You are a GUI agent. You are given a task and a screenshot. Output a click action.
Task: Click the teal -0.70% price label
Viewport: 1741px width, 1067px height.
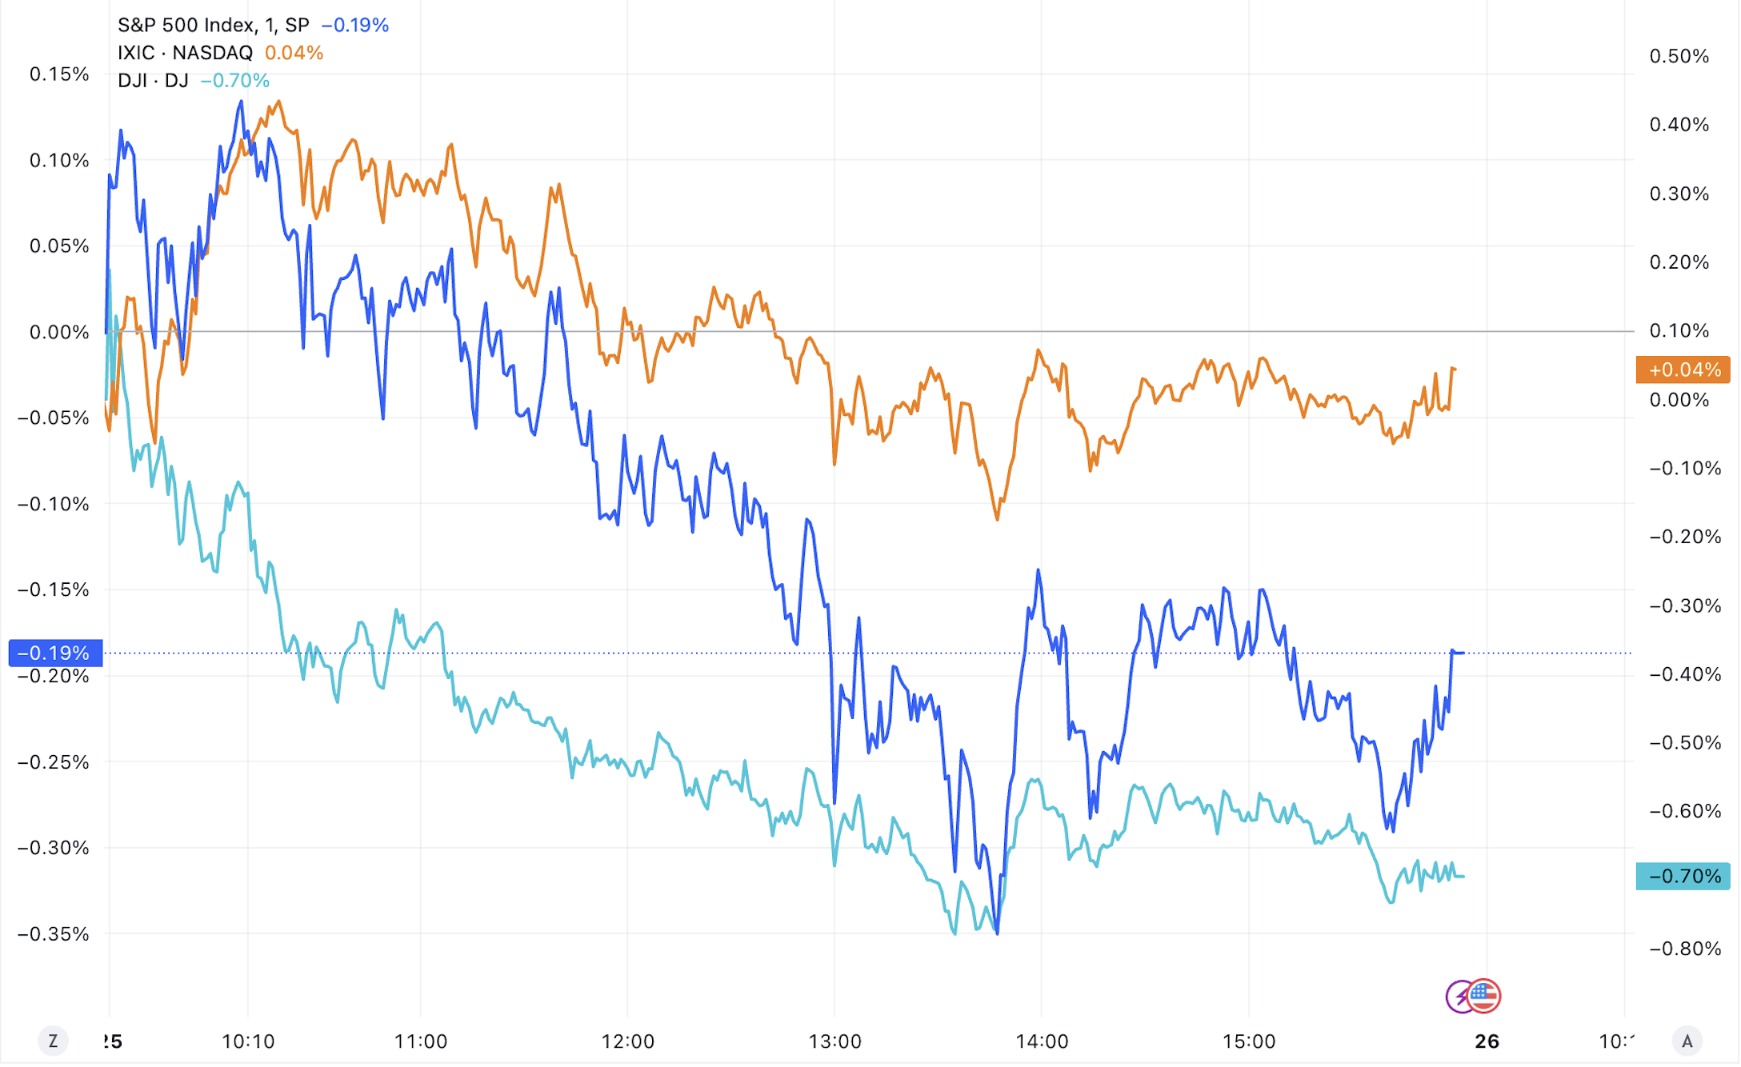point(1684,876)
